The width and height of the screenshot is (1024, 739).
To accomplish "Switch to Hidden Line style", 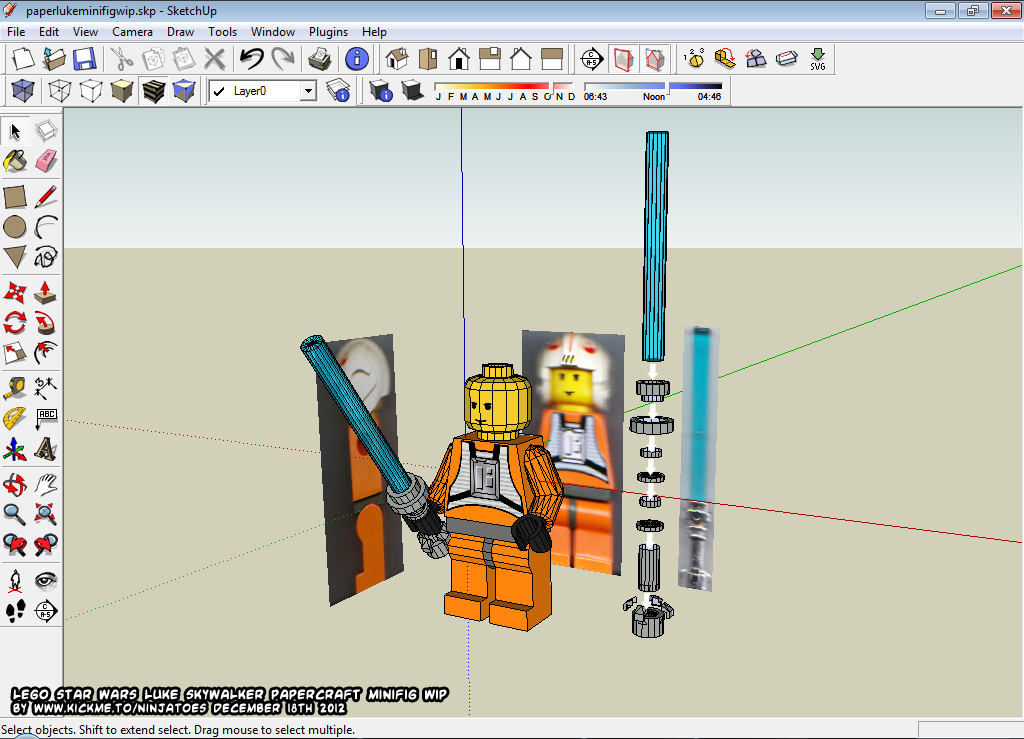I will click(x=91, y=91).
